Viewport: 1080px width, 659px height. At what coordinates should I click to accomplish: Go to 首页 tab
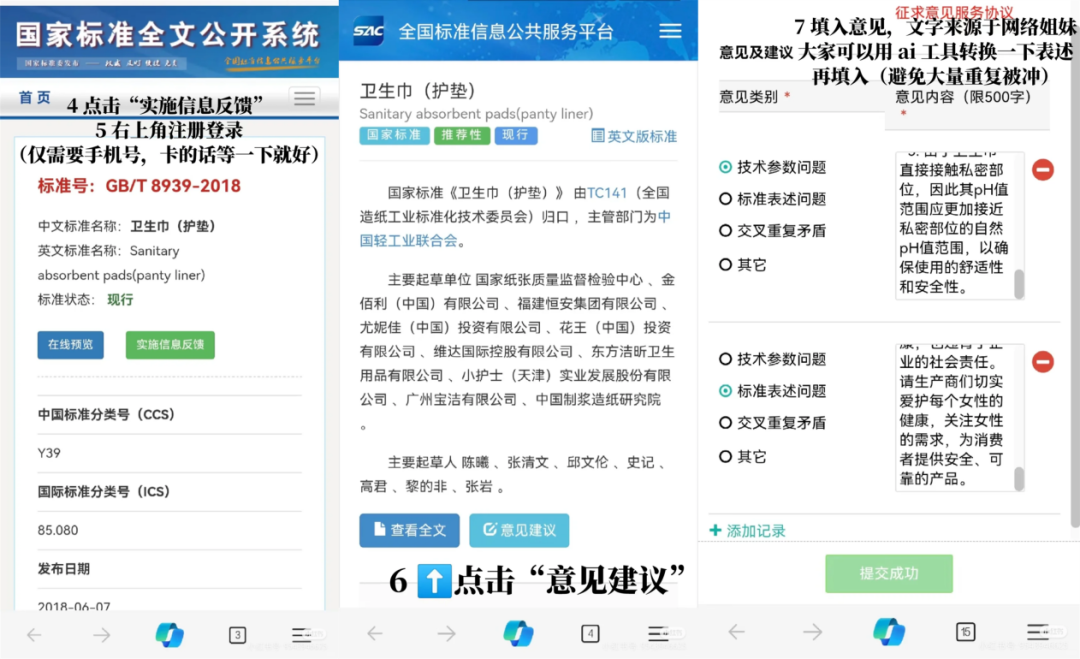tap(35, 97)
